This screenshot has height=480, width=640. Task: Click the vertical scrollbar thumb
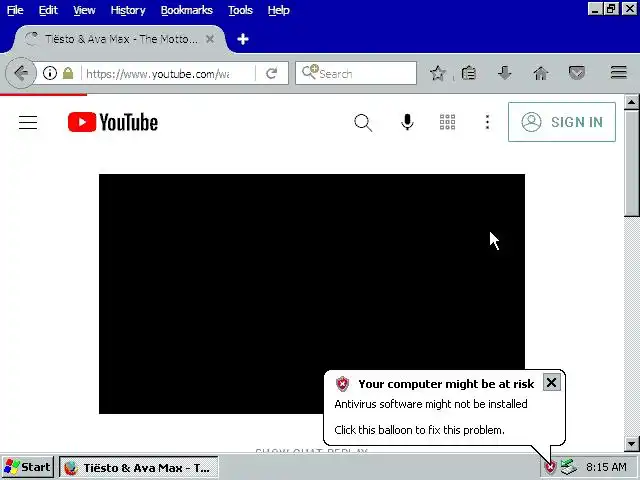pos(632,163)
